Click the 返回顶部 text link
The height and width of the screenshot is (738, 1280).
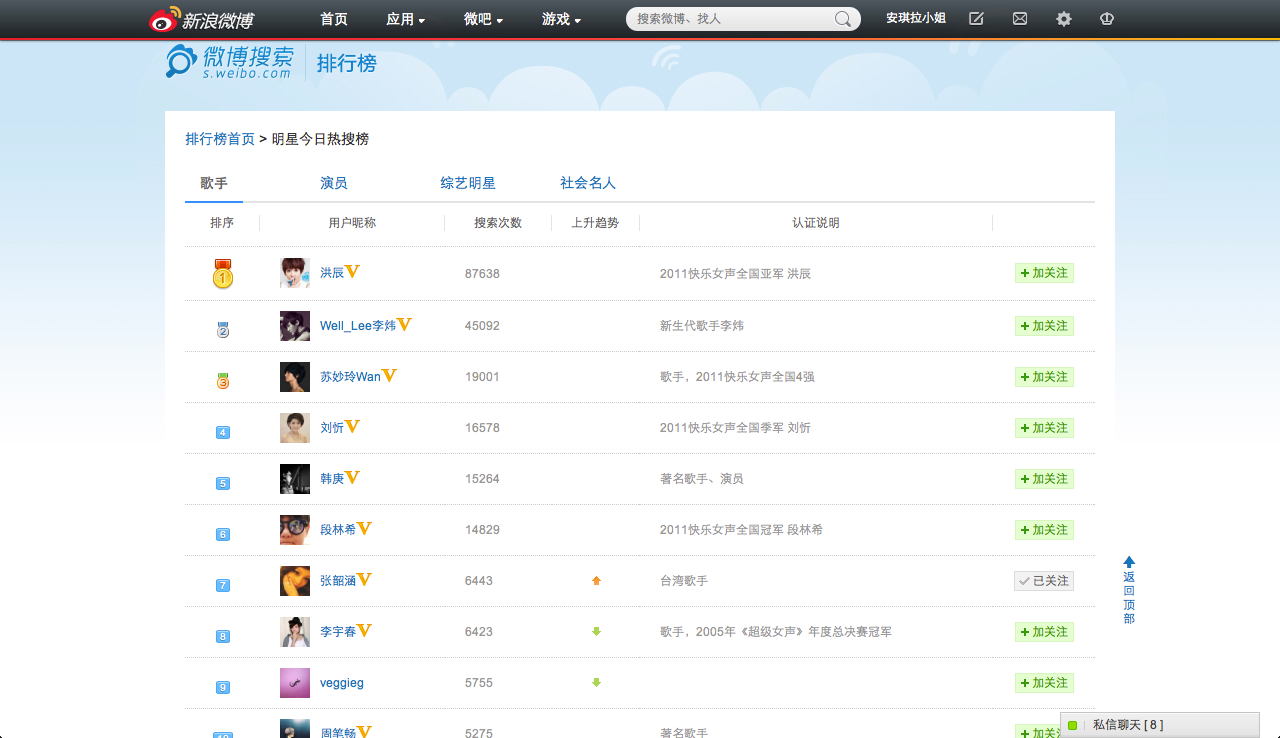point(1129,597)
